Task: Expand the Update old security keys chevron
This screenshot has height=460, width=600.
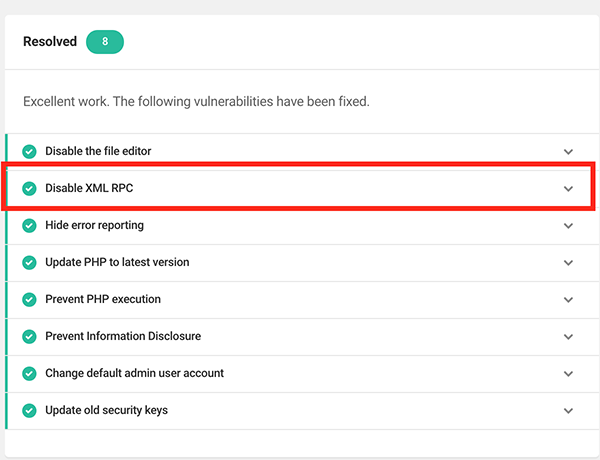Action: click(568, 411)
